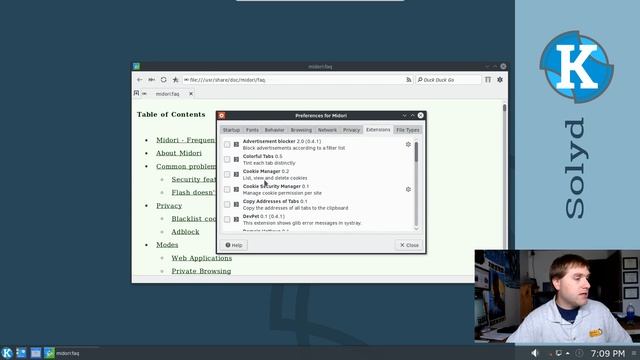The height and width of the screenshot is (360, 640).
Task: Switch to the Browsing tab
Action: 301,130
